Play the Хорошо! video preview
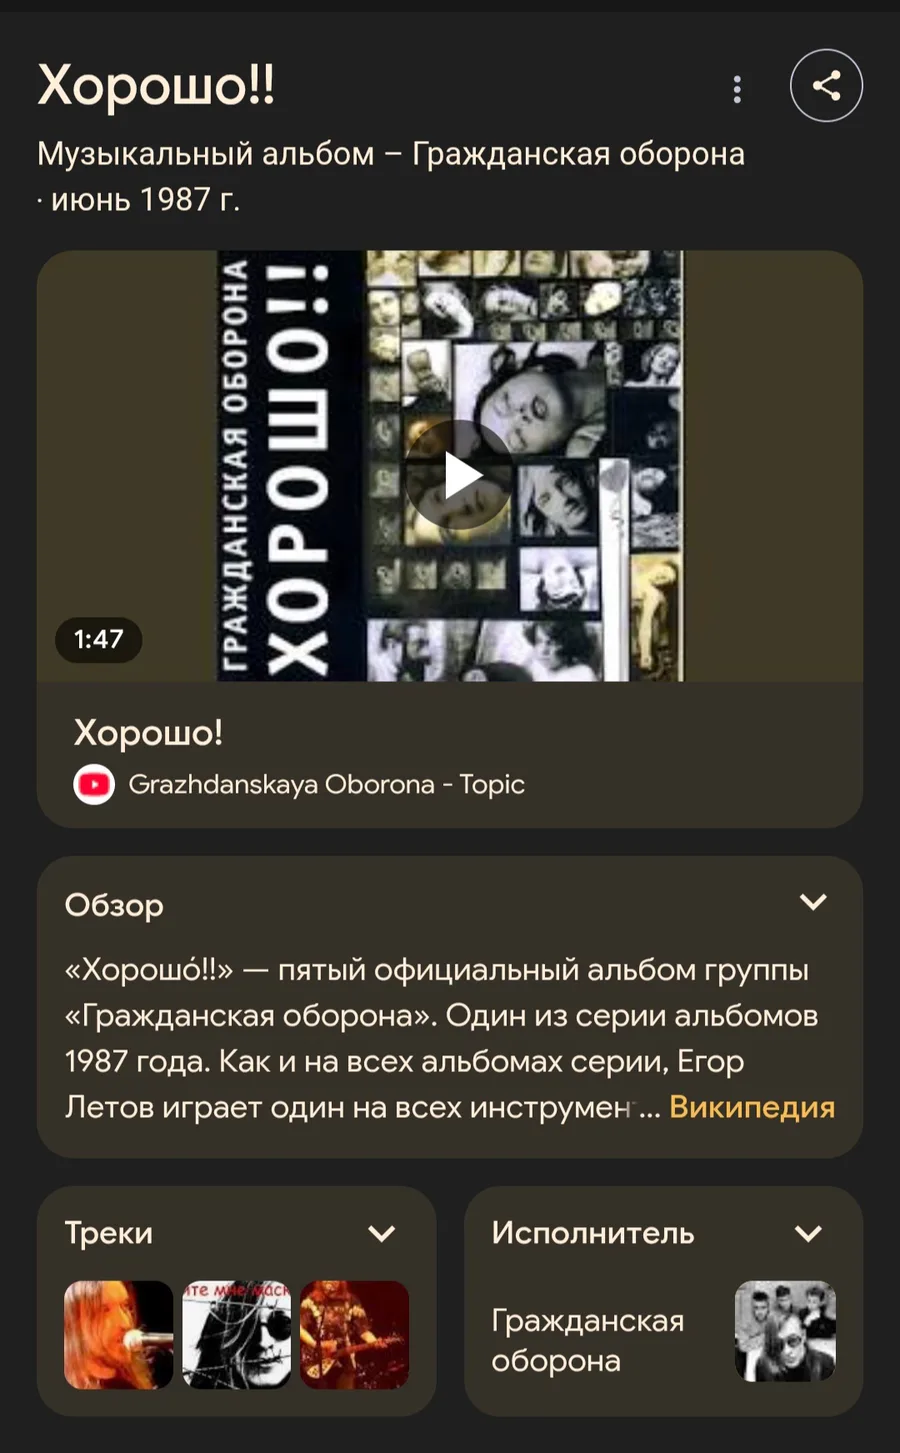Viewport: 900px width, 1453px height. point(459,475)
